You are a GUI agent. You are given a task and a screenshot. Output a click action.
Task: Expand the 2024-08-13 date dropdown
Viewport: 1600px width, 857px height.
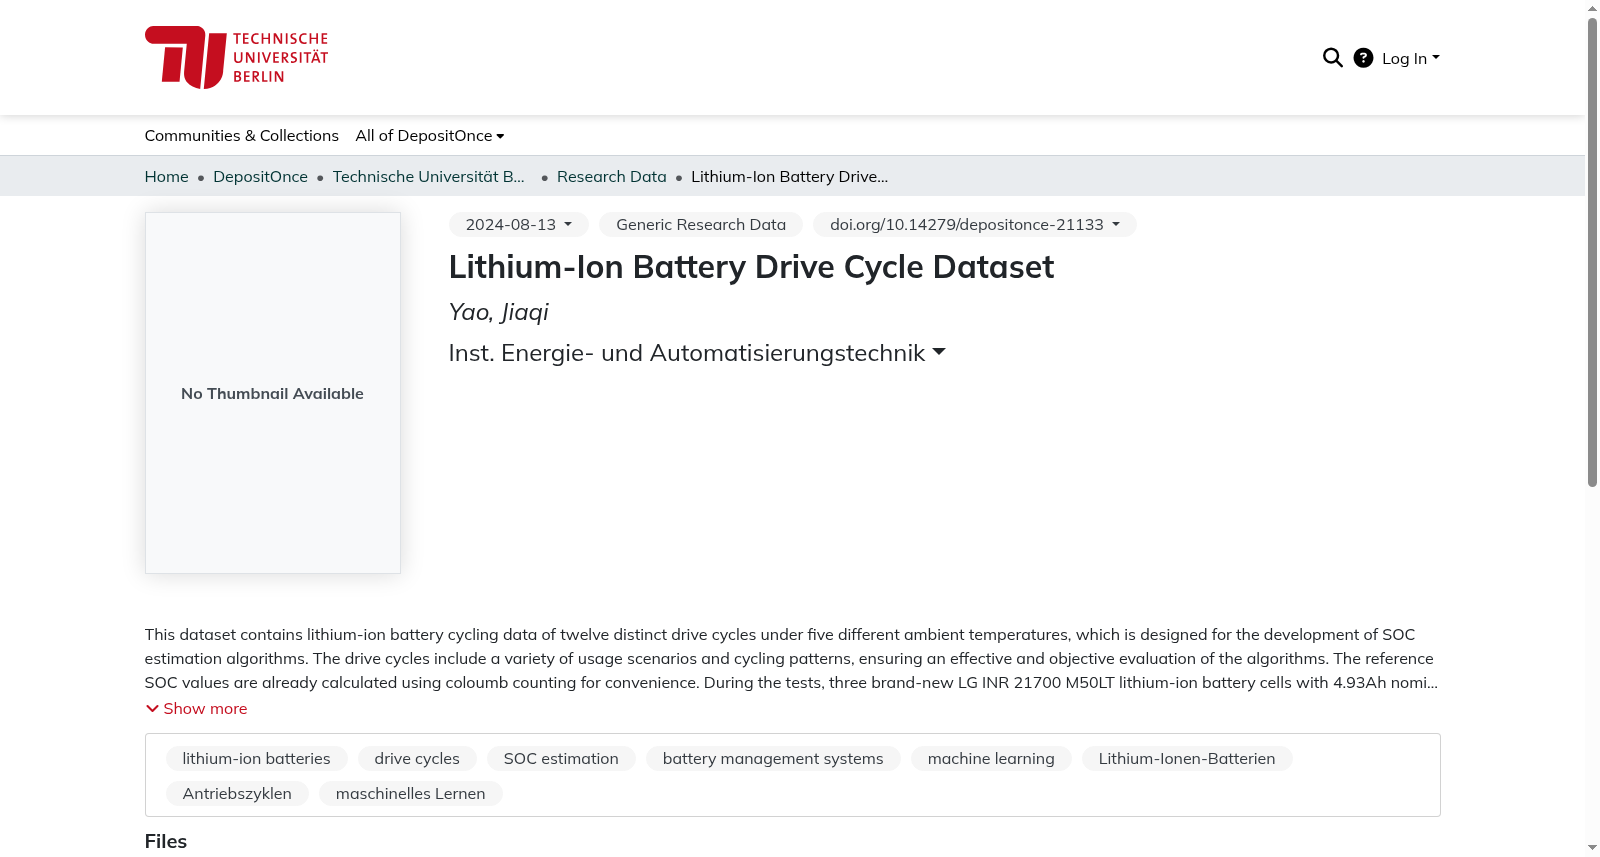pyautogui.click(x=519, y=225)
